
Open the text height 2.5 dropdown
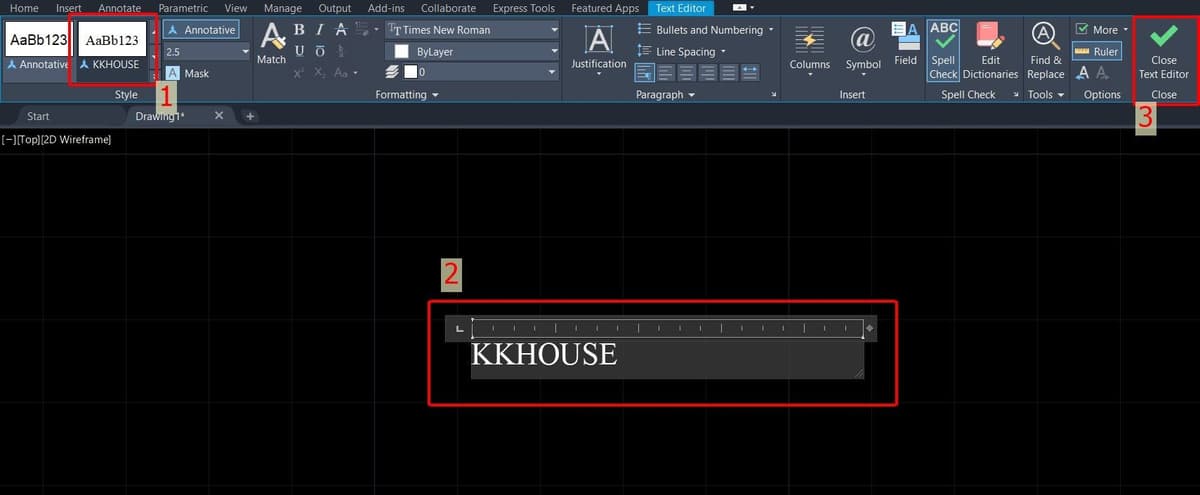tap(206, 51)
